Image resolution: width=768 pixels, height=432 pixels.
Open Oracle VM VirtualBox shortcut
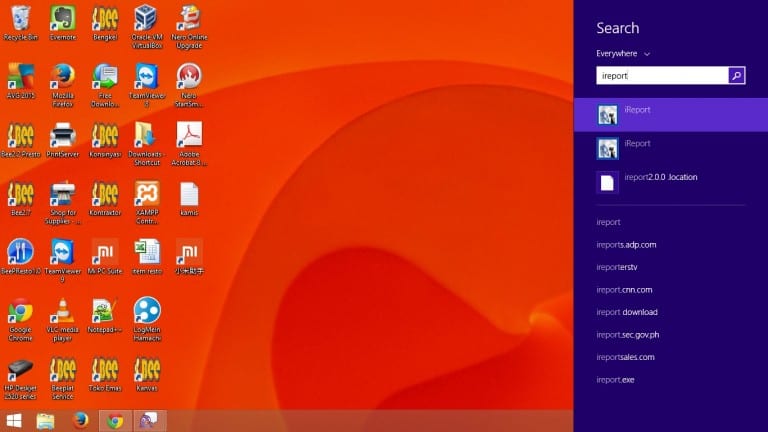[147, 27]
